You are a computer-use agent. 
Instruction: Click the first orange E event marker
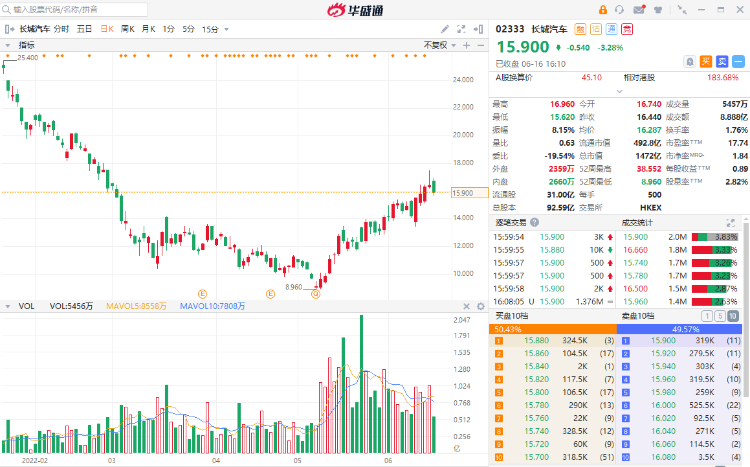click(202, 294)
